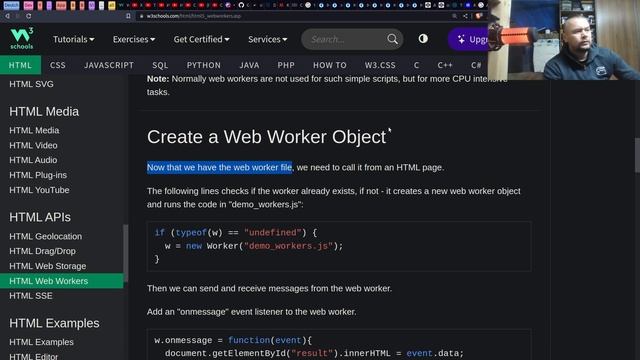The image size is (640, 360).
Task: Open the HTML Media sidebar link
Action: click(34, 130)
